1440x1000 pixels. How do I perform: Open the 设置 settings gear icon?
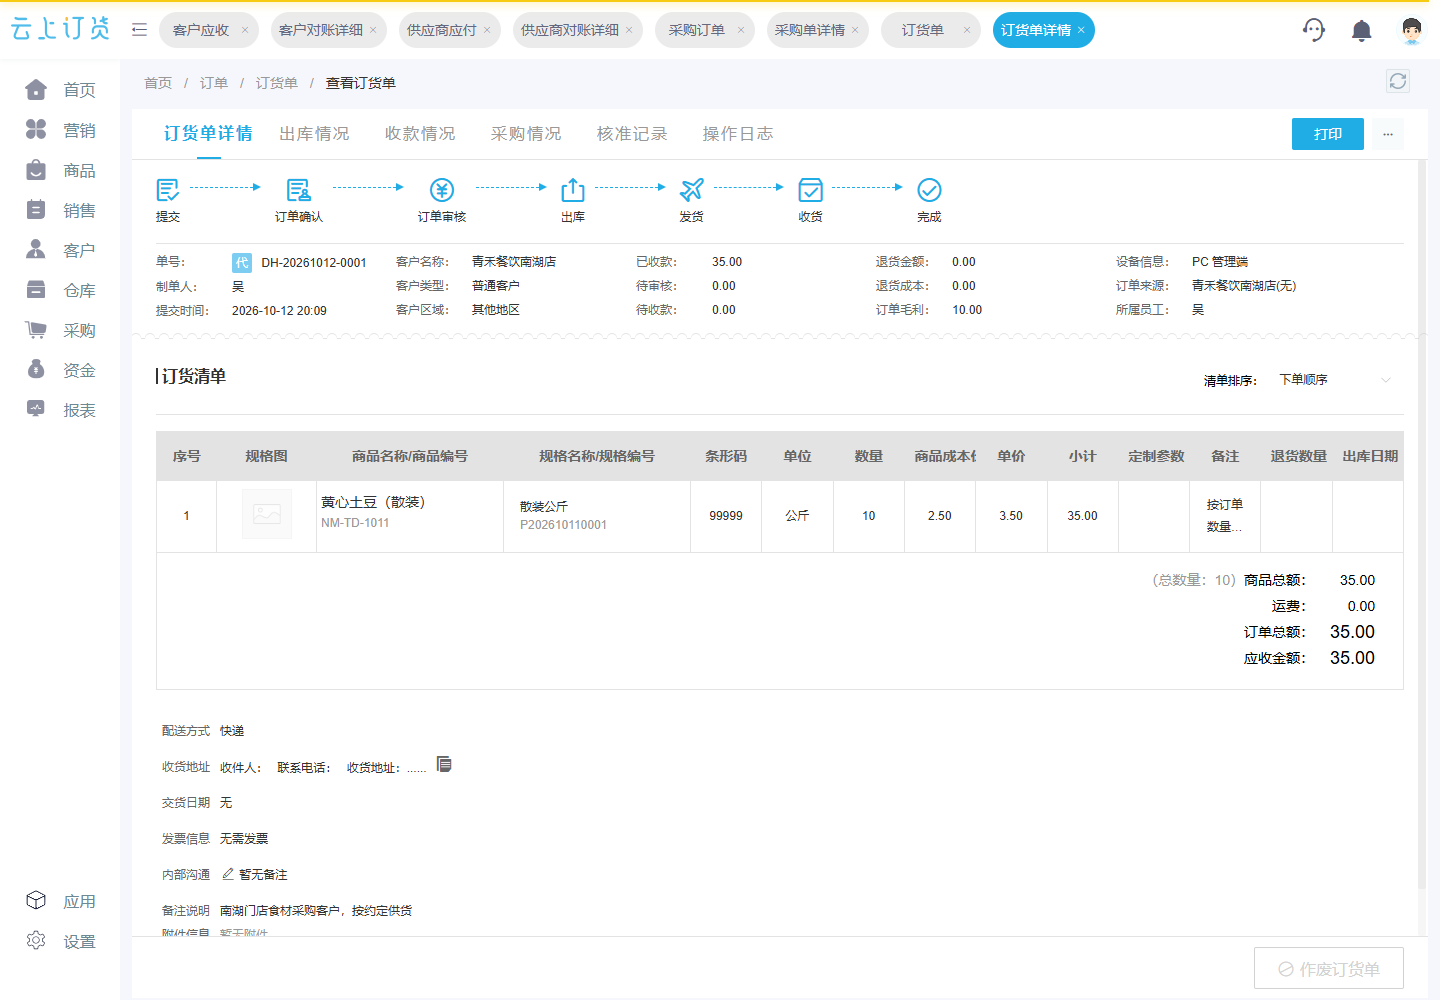[36, 941]
